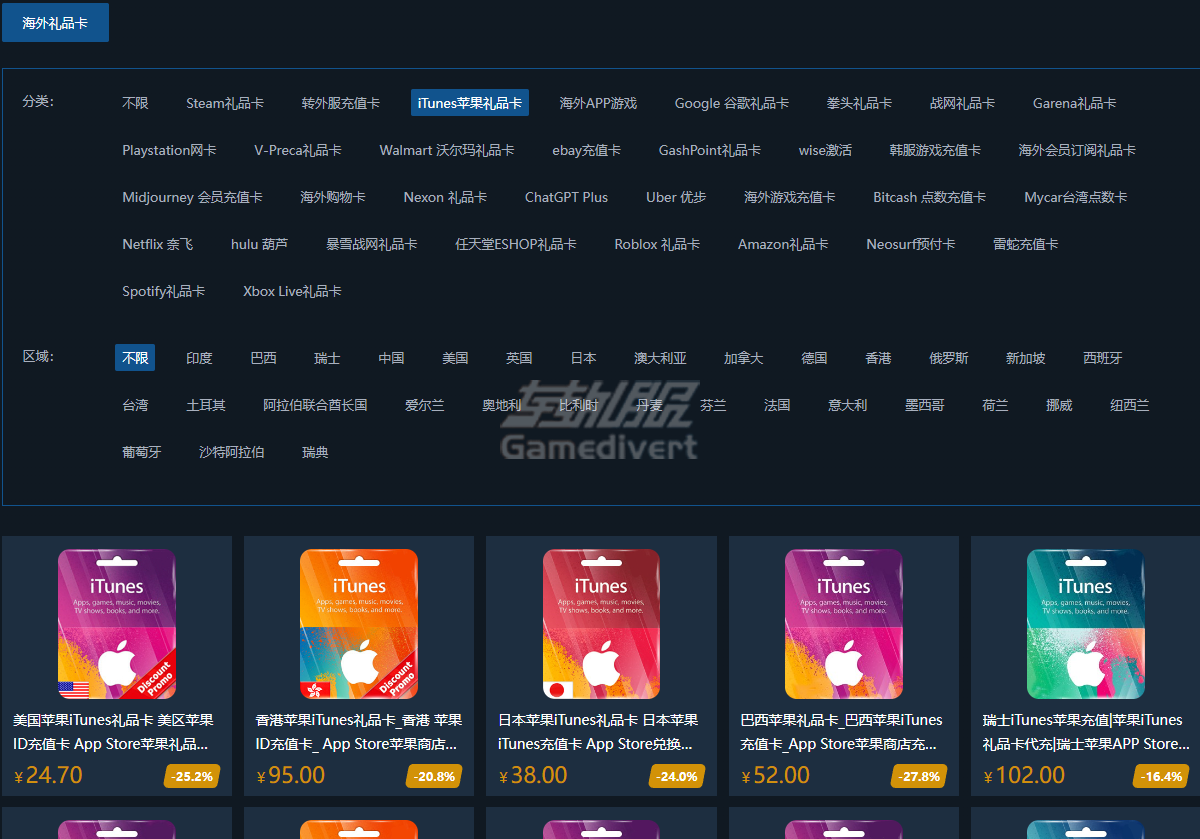Filter by Steam礼品卡 category
Screen dimensions: 1200x839
(225, 103)
